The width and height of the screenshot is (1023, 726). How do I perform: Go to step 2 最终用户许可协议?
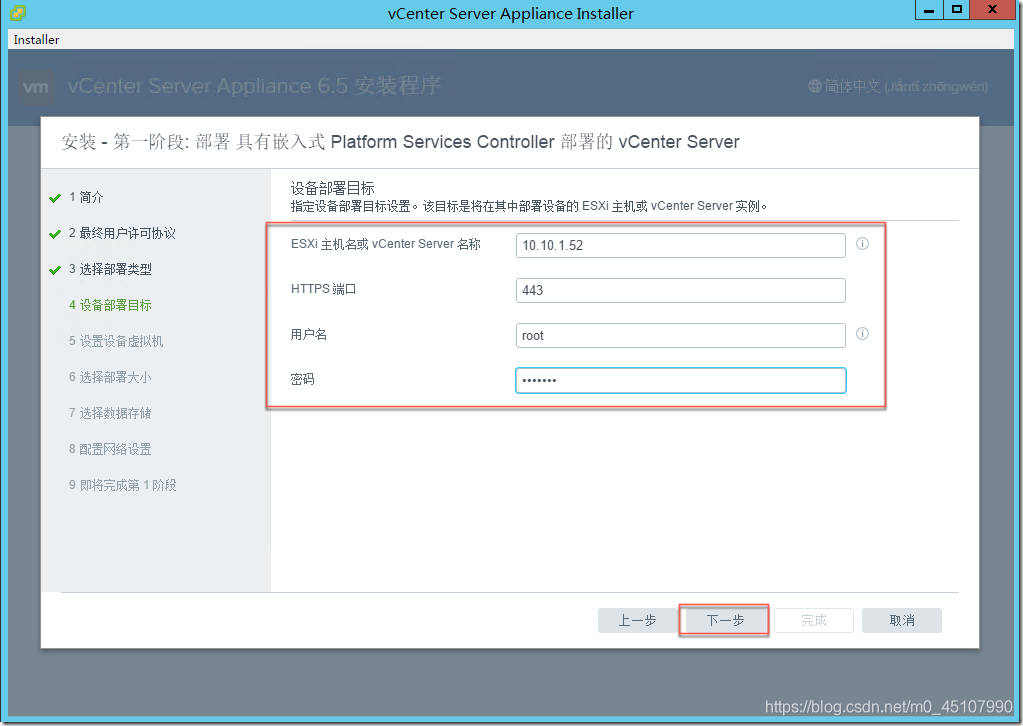pyautogui.click(x=122, y=233)
